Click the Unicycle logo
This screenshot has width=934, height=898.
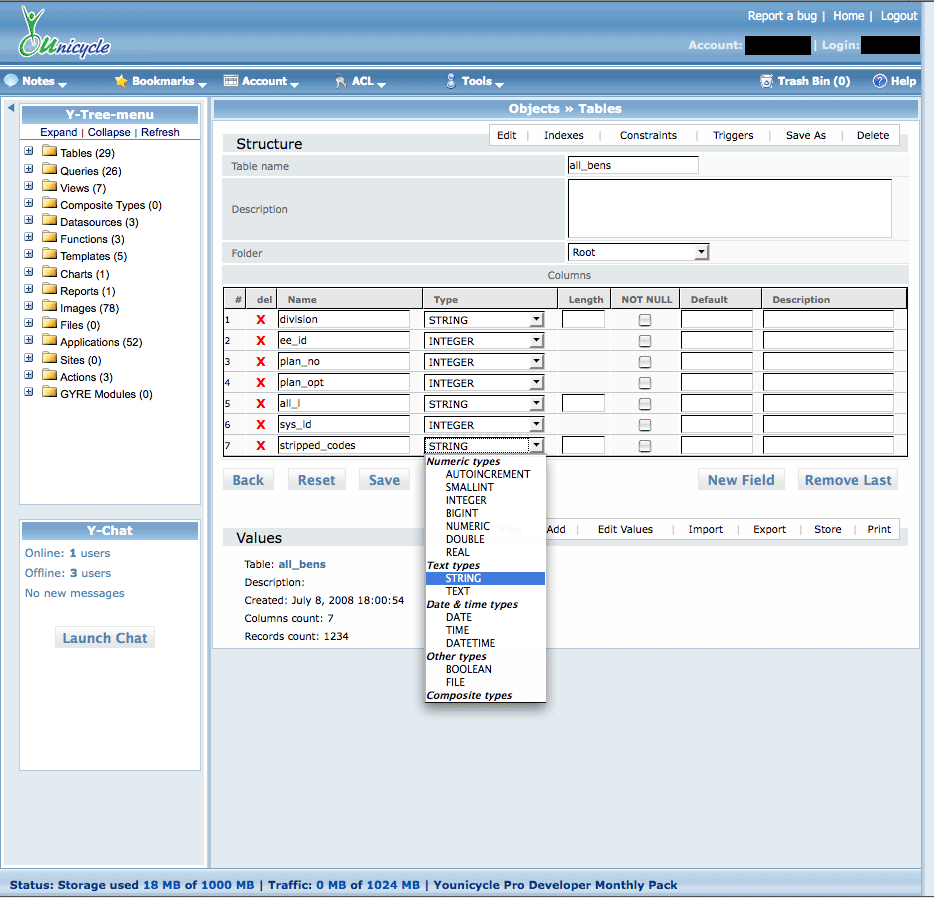pos(64,34)
